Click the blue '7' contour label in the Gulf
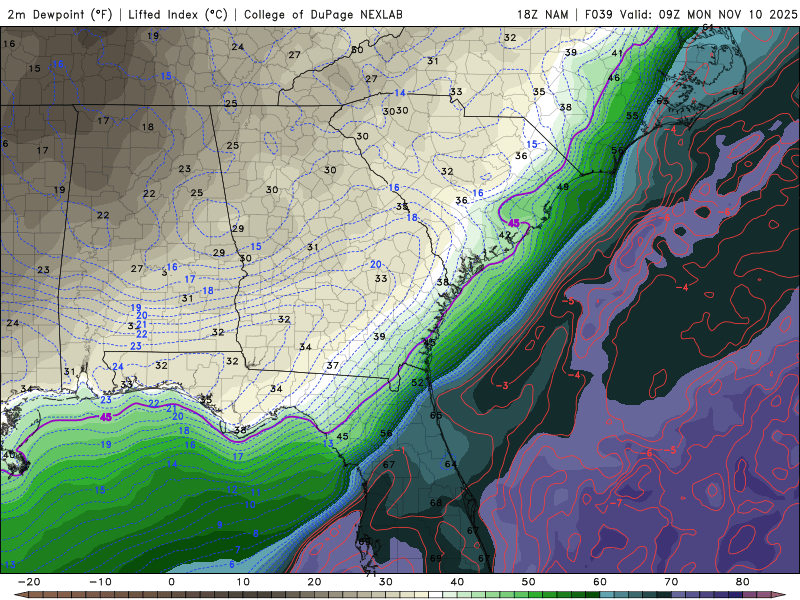This screenshot has height=600, width=800. 238,549
